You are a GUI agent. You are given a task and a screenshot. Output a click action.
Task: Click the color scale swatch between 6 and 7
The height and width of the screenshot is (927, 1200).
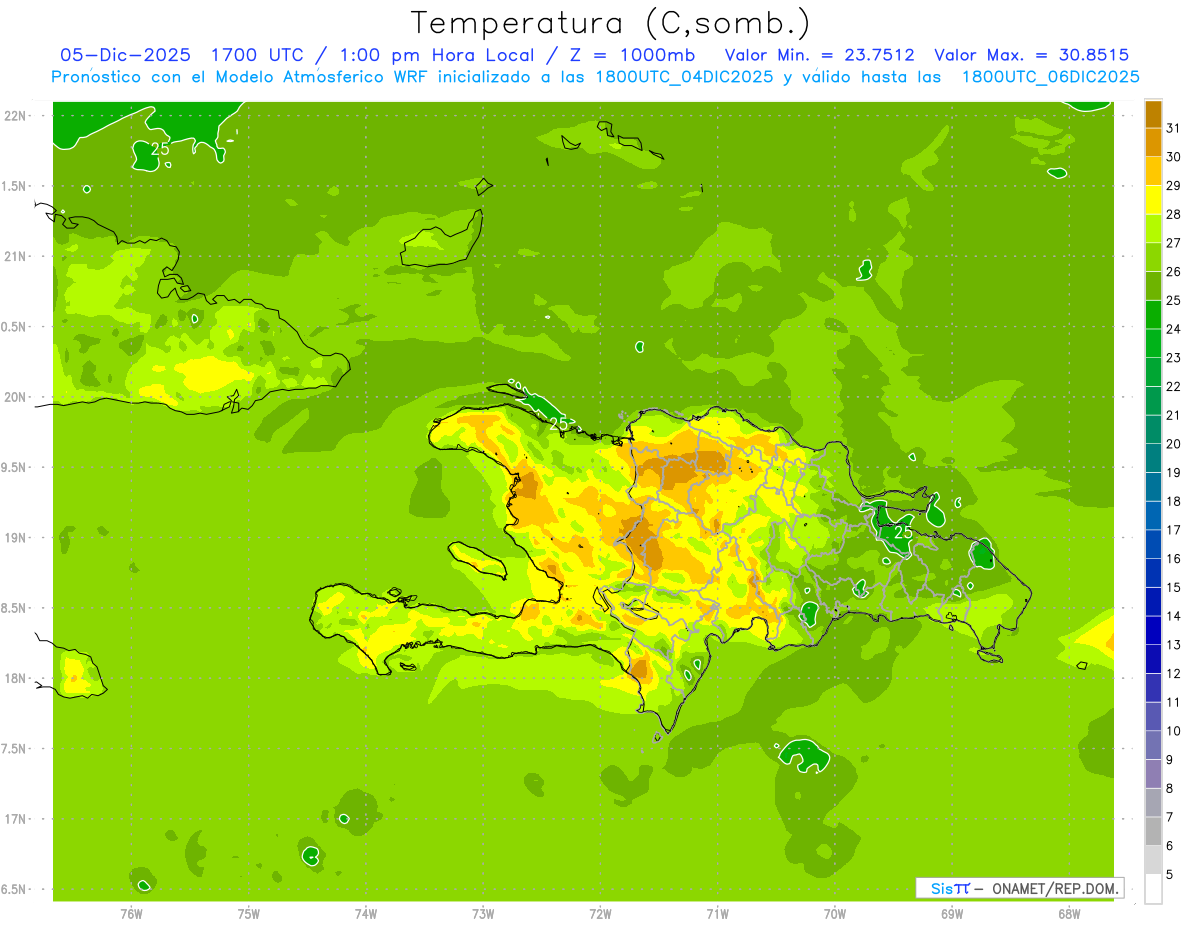pos(1153,832)
